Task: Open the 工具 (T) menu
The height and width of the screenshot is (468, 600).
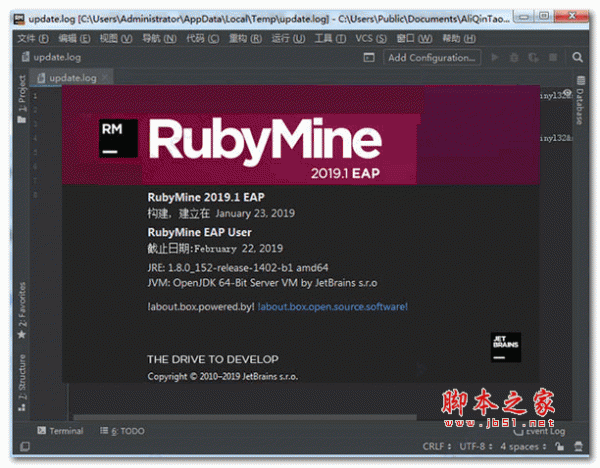Action: (330, 39)
